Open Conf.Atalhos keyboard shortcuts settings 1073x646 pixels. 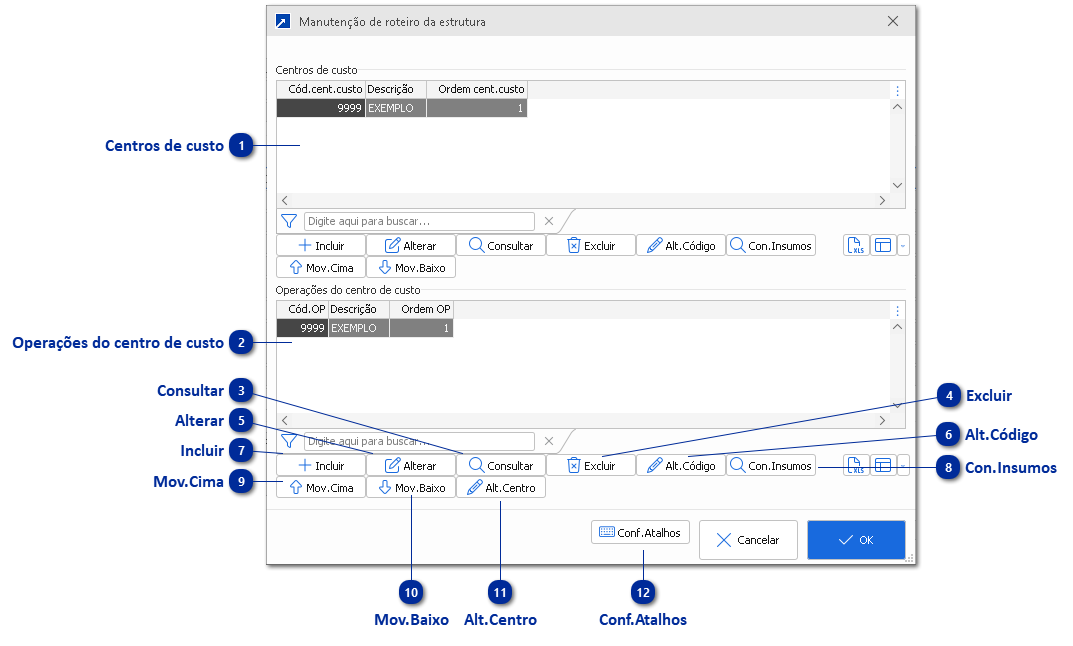tap(640, 533)
